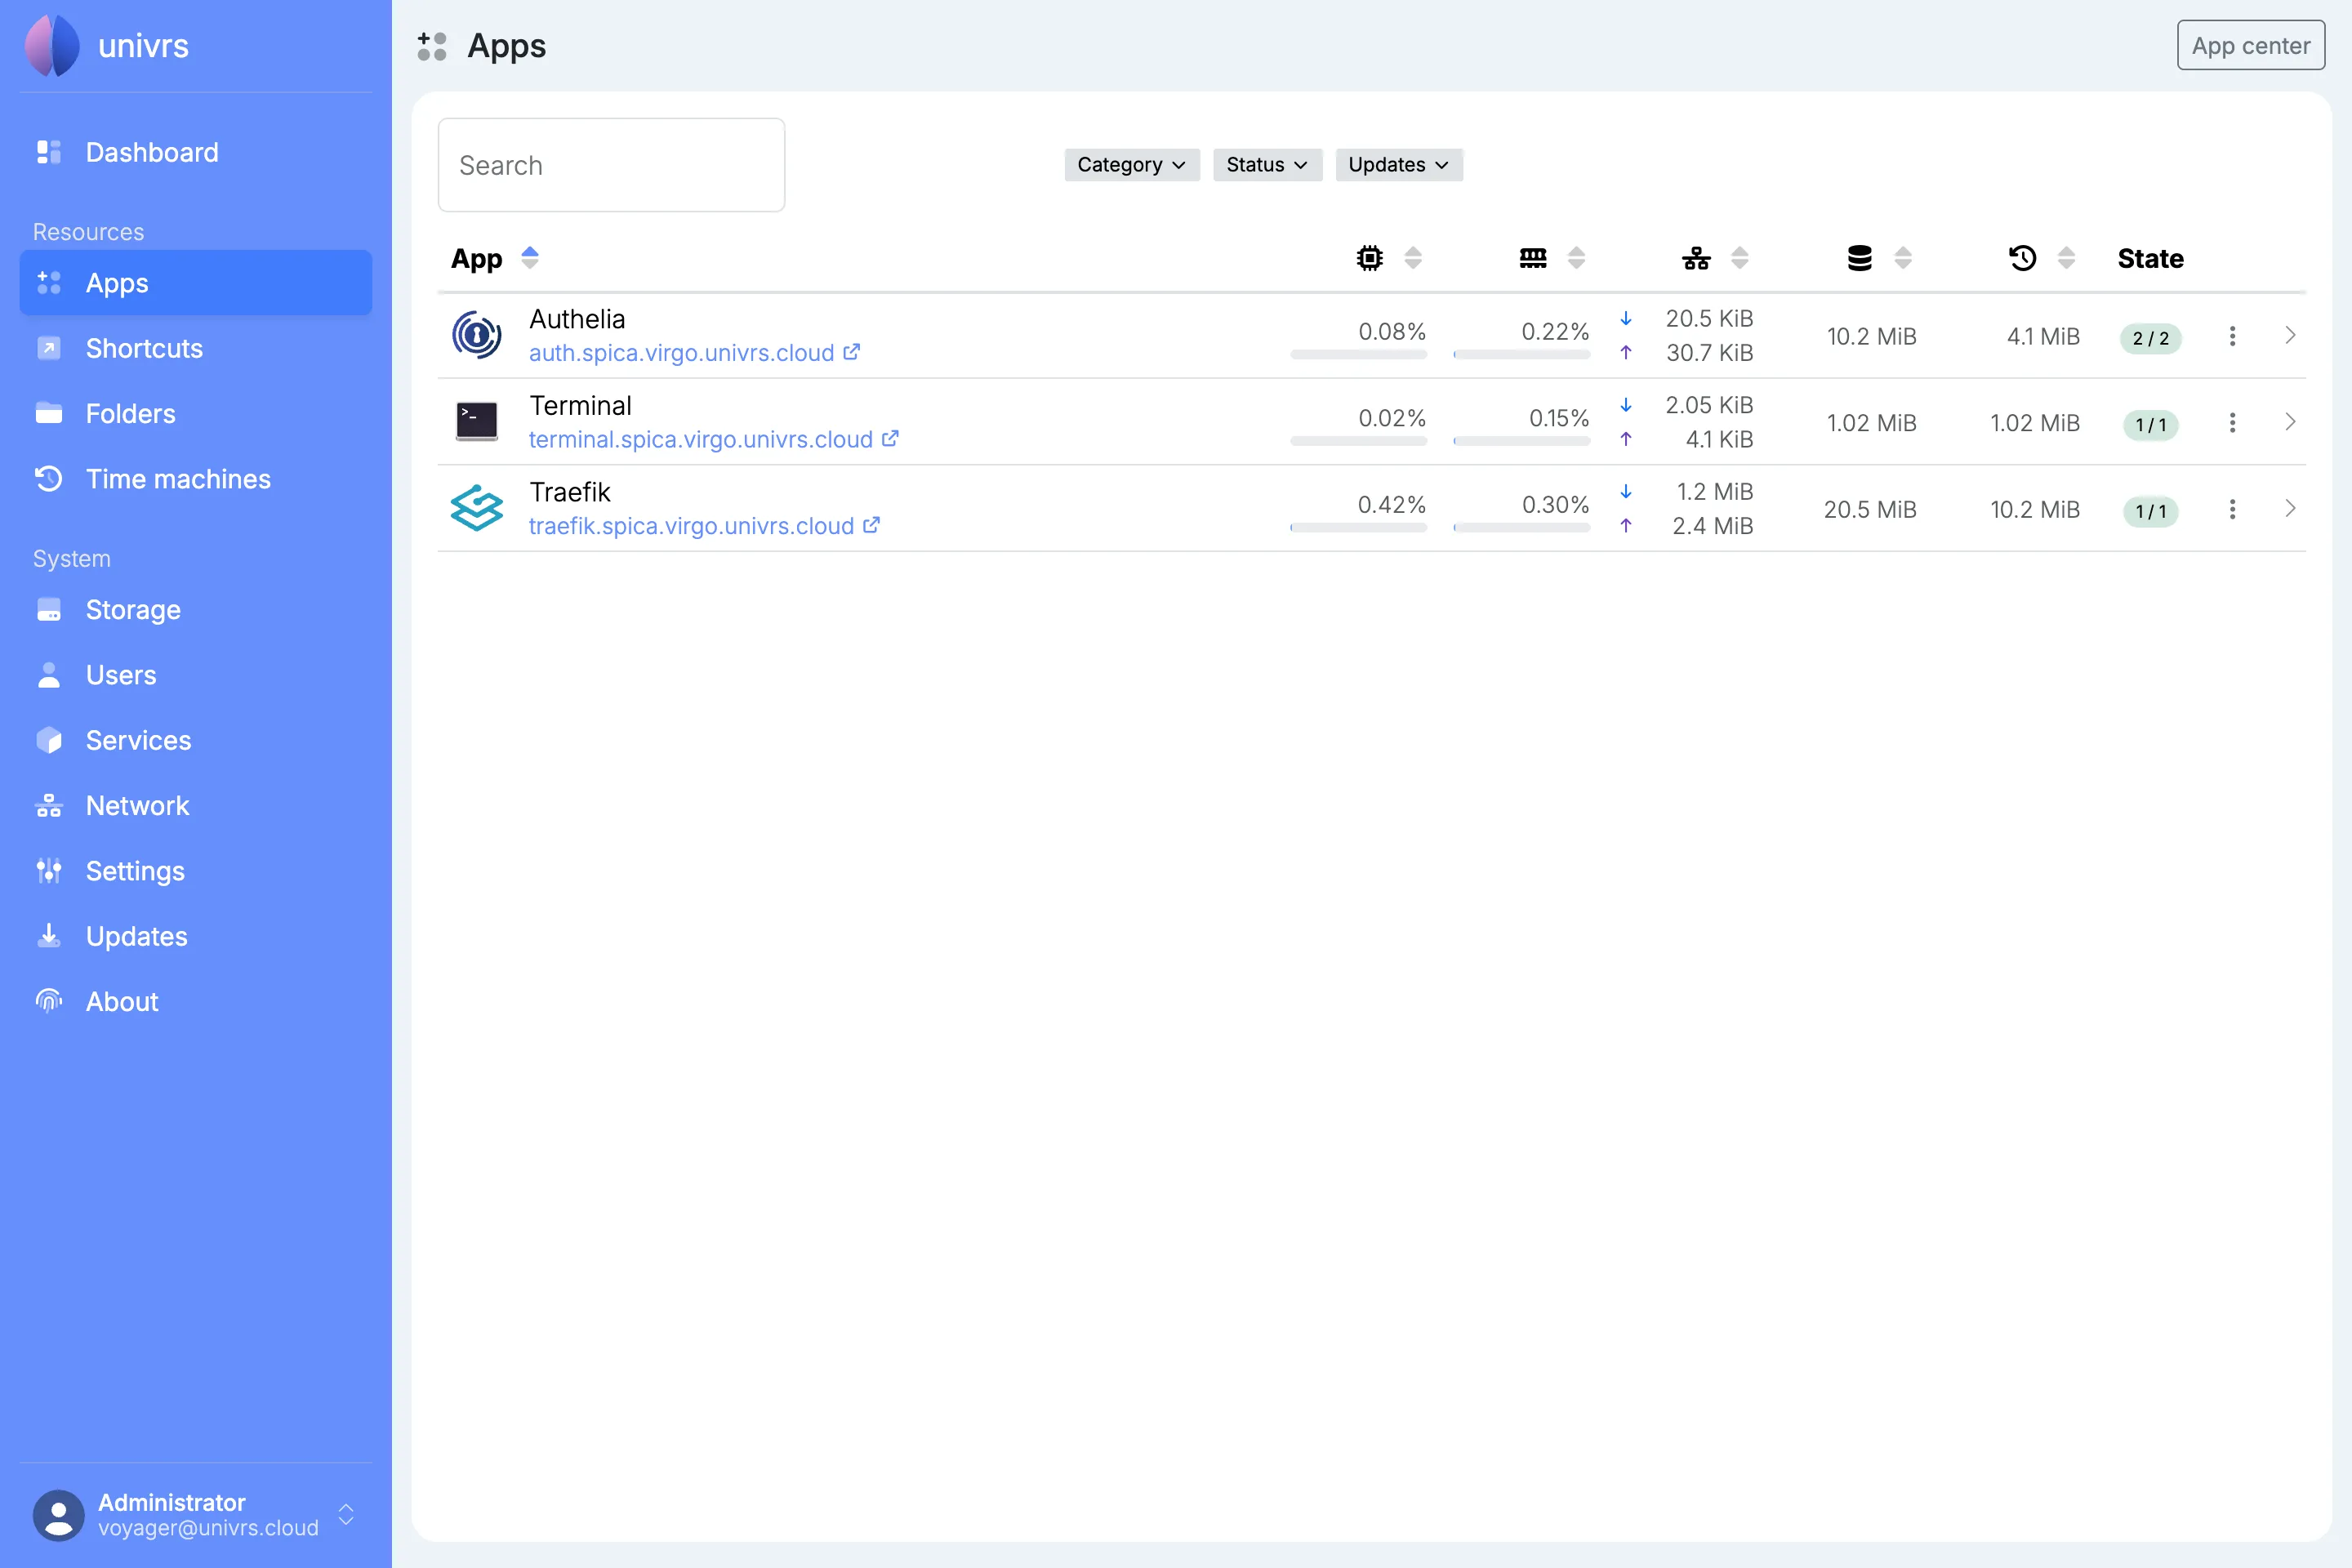Click the network column icon
Viewport: 2352px width, 1568px height.
pyautogui.click(x=1696, y=258)
